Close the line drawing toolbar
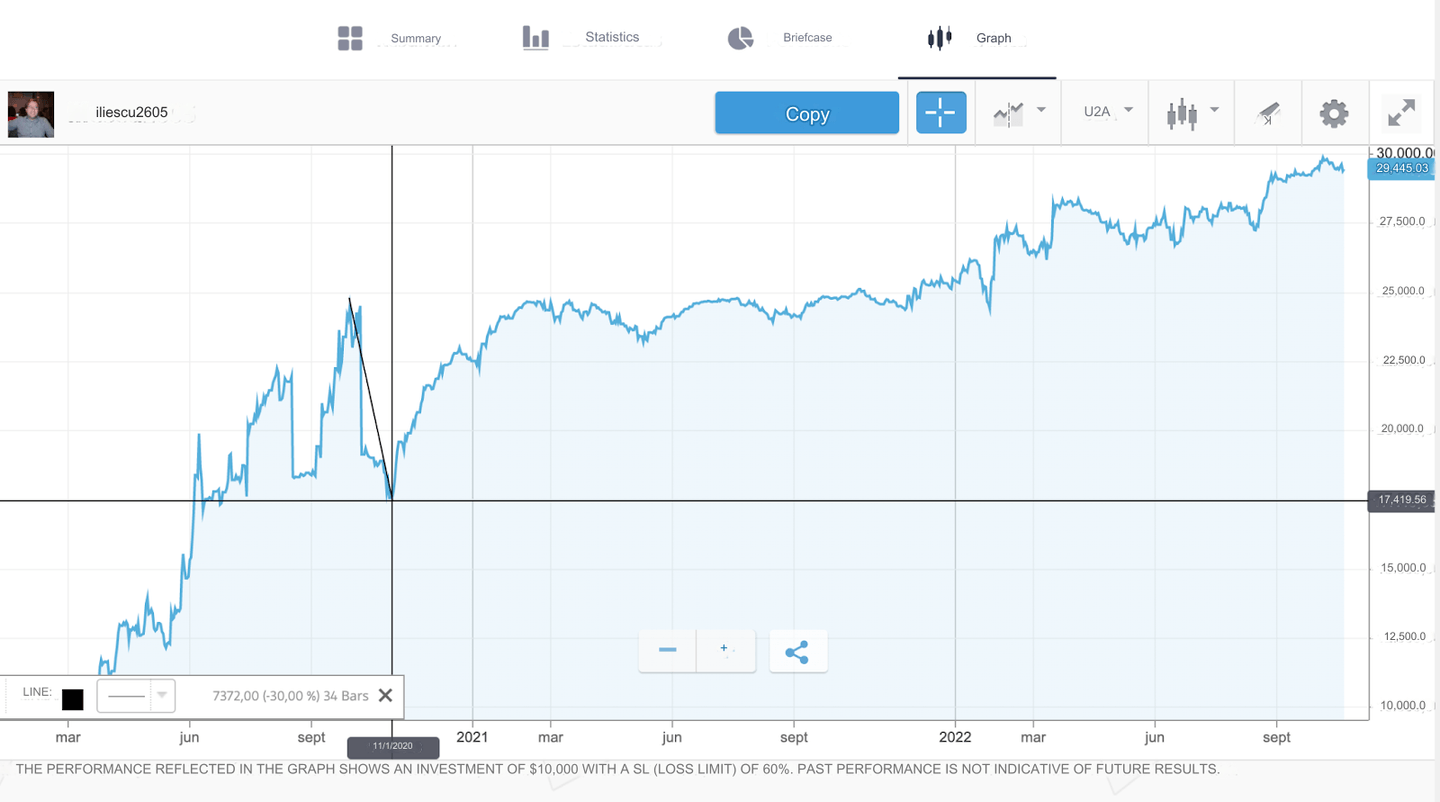 [x=385, y=695]
